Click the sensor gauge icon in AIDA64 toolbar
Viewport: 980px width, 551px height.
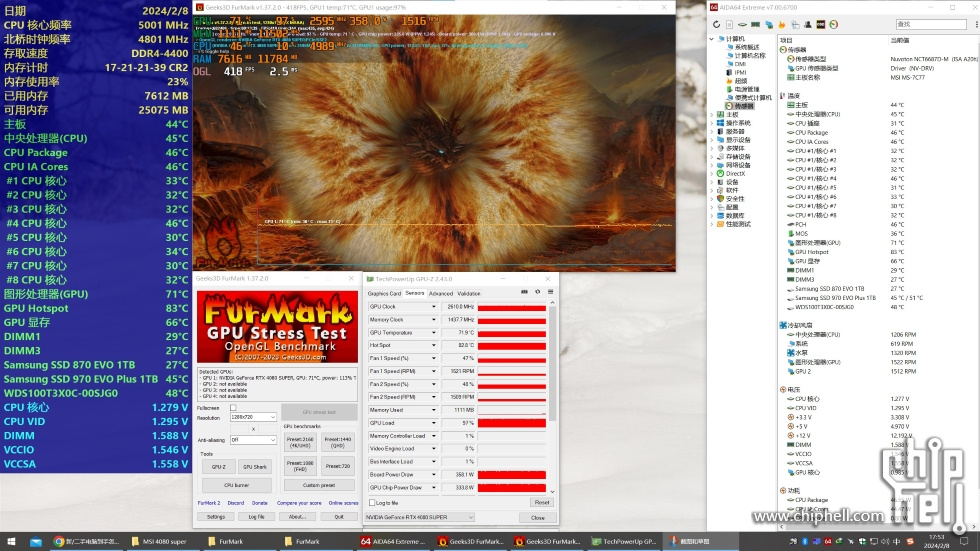click(834, 24)
